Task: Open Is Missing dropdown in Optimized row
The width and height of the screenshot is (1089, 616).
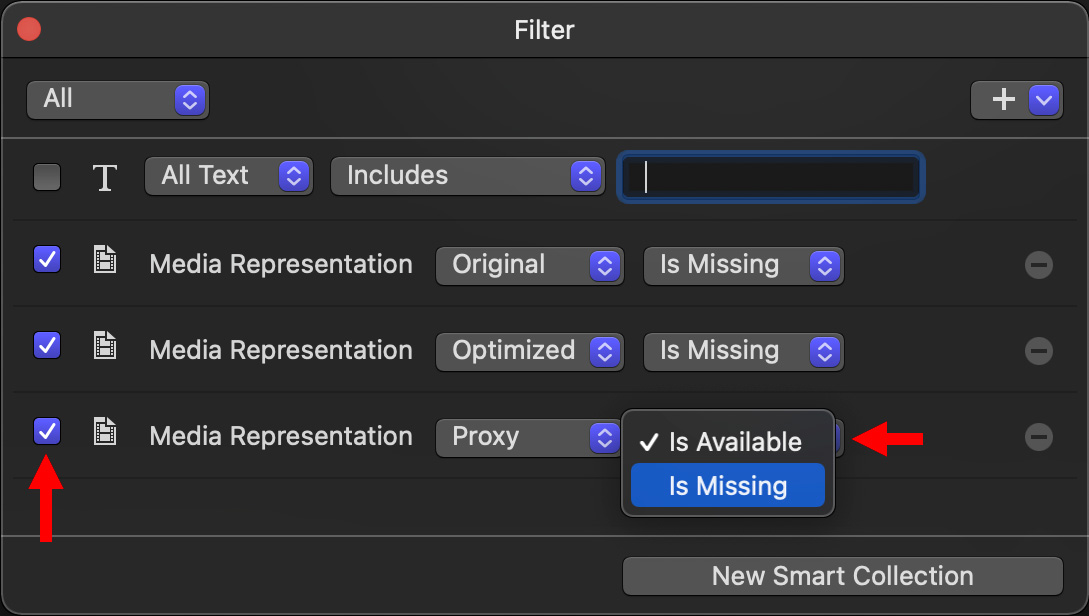Action: coord(743,351)
